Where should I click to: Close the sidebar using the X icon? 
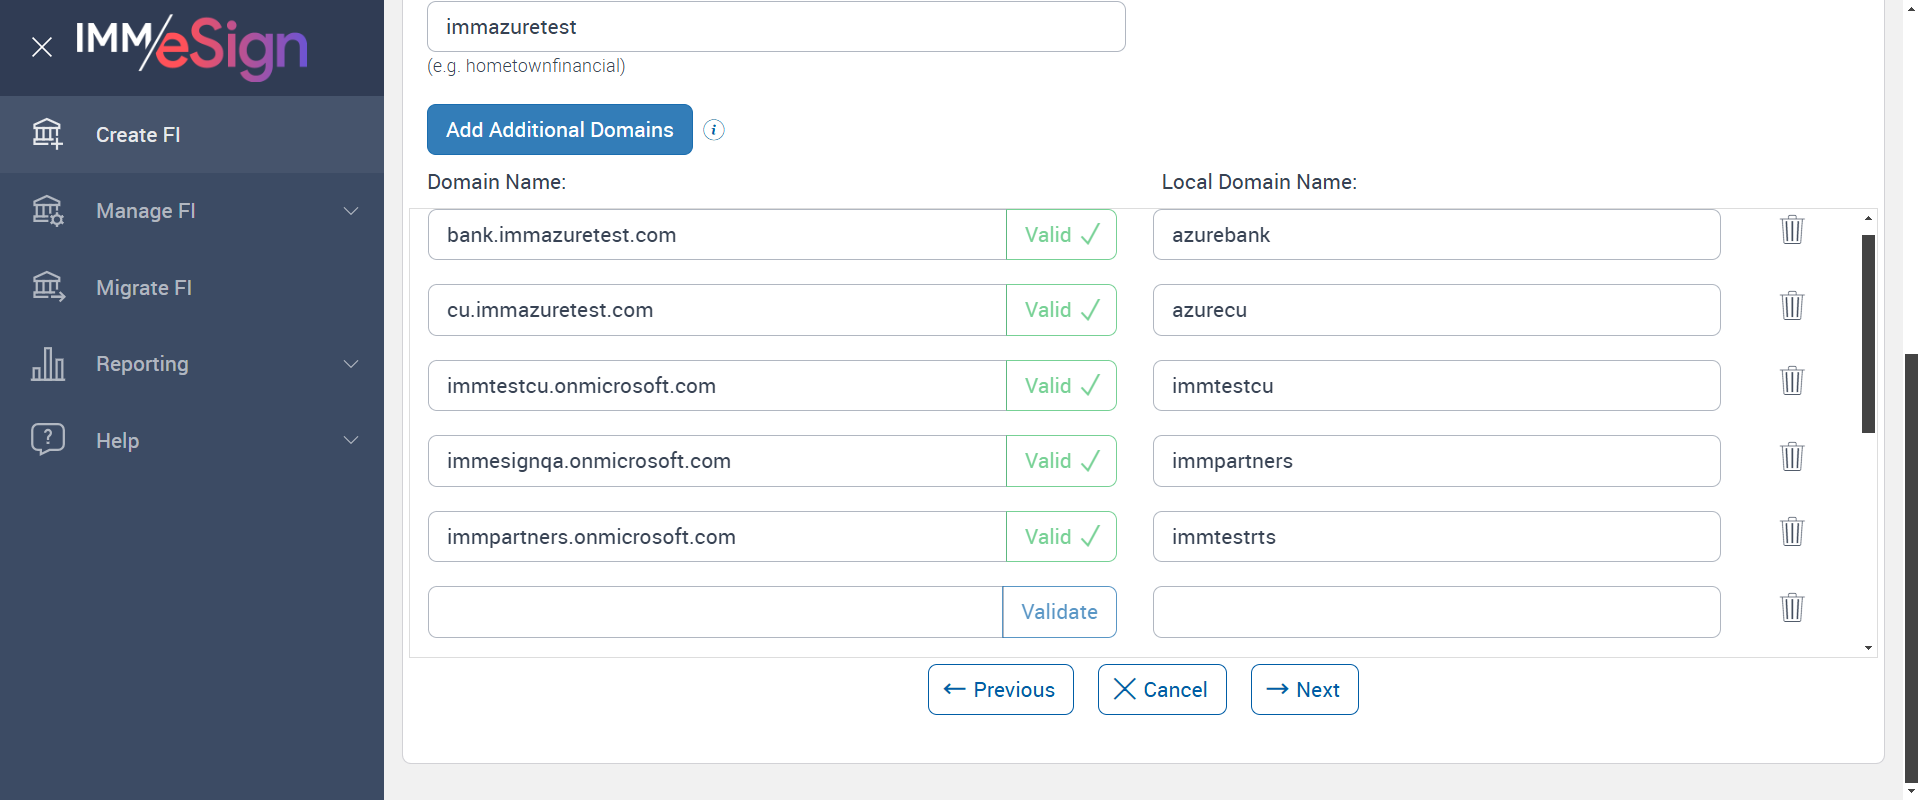42,47
